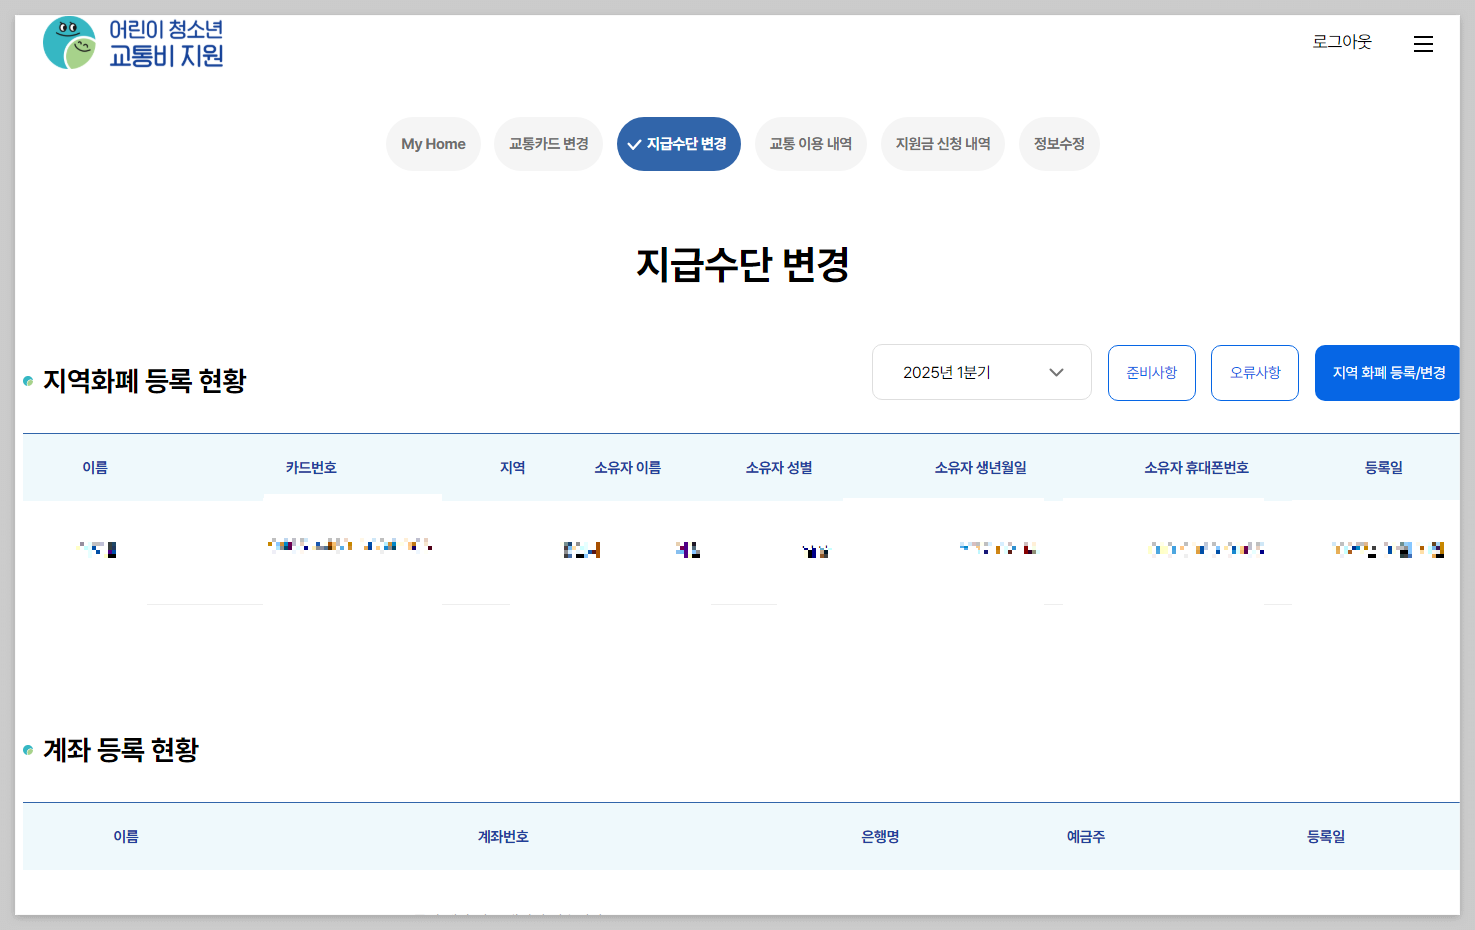1475x930 pixels.
Task: Open the 교통 이용 내역 tab
Action: tap(811, 144)
